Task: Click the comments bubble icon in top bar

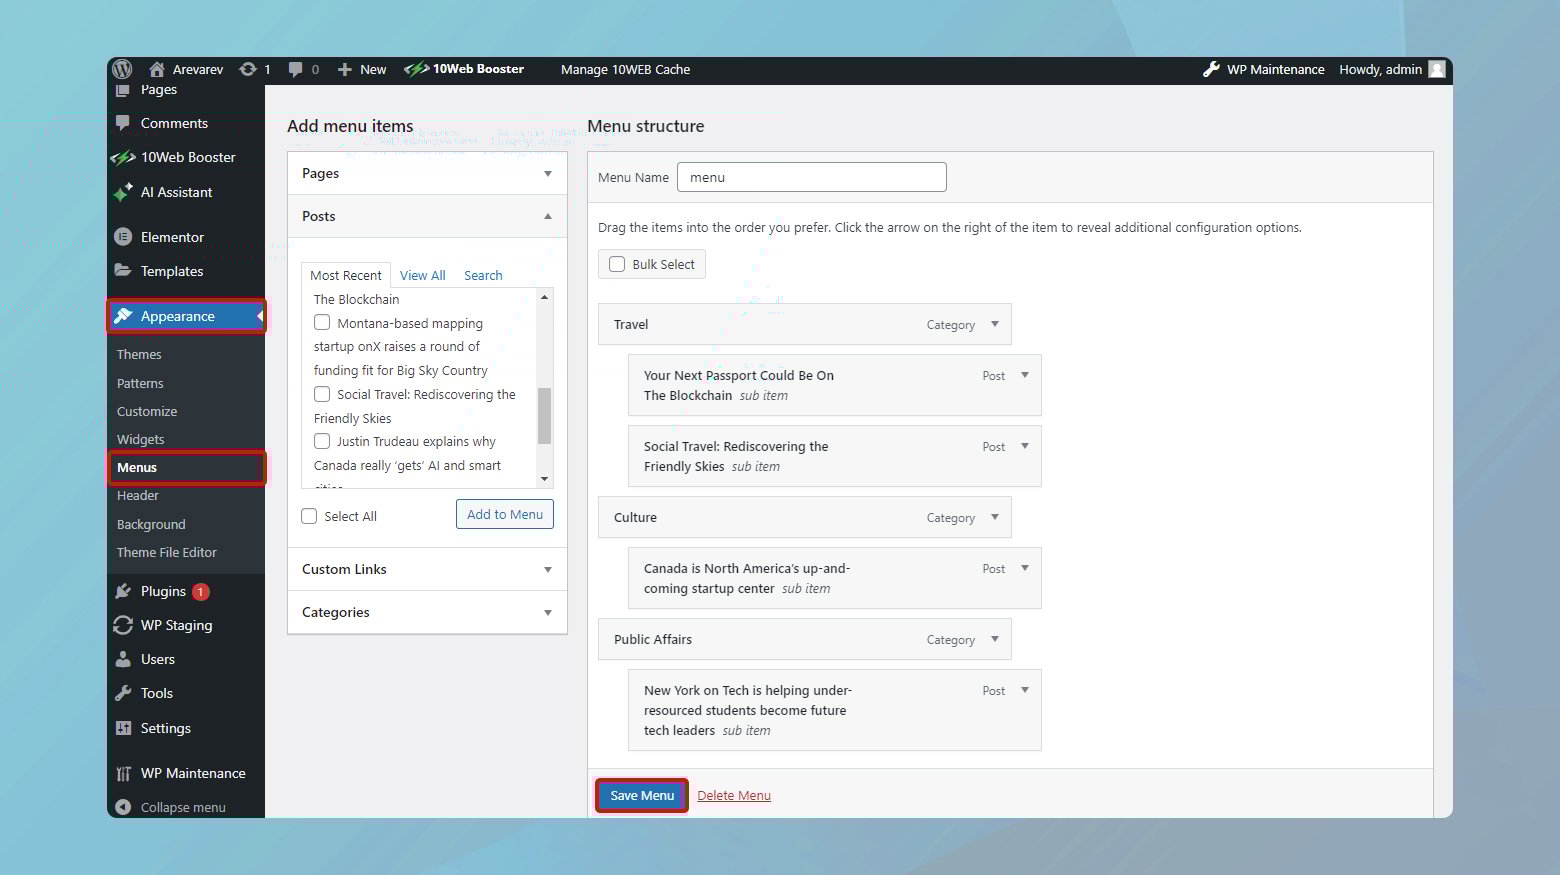Action: pos(296,69)
